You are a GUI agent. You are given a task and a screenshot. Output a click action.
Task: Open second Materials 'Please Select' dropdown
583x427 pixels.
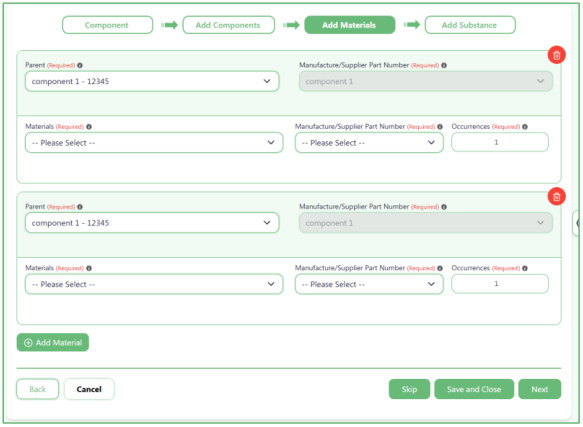click(x=154, y=284)
